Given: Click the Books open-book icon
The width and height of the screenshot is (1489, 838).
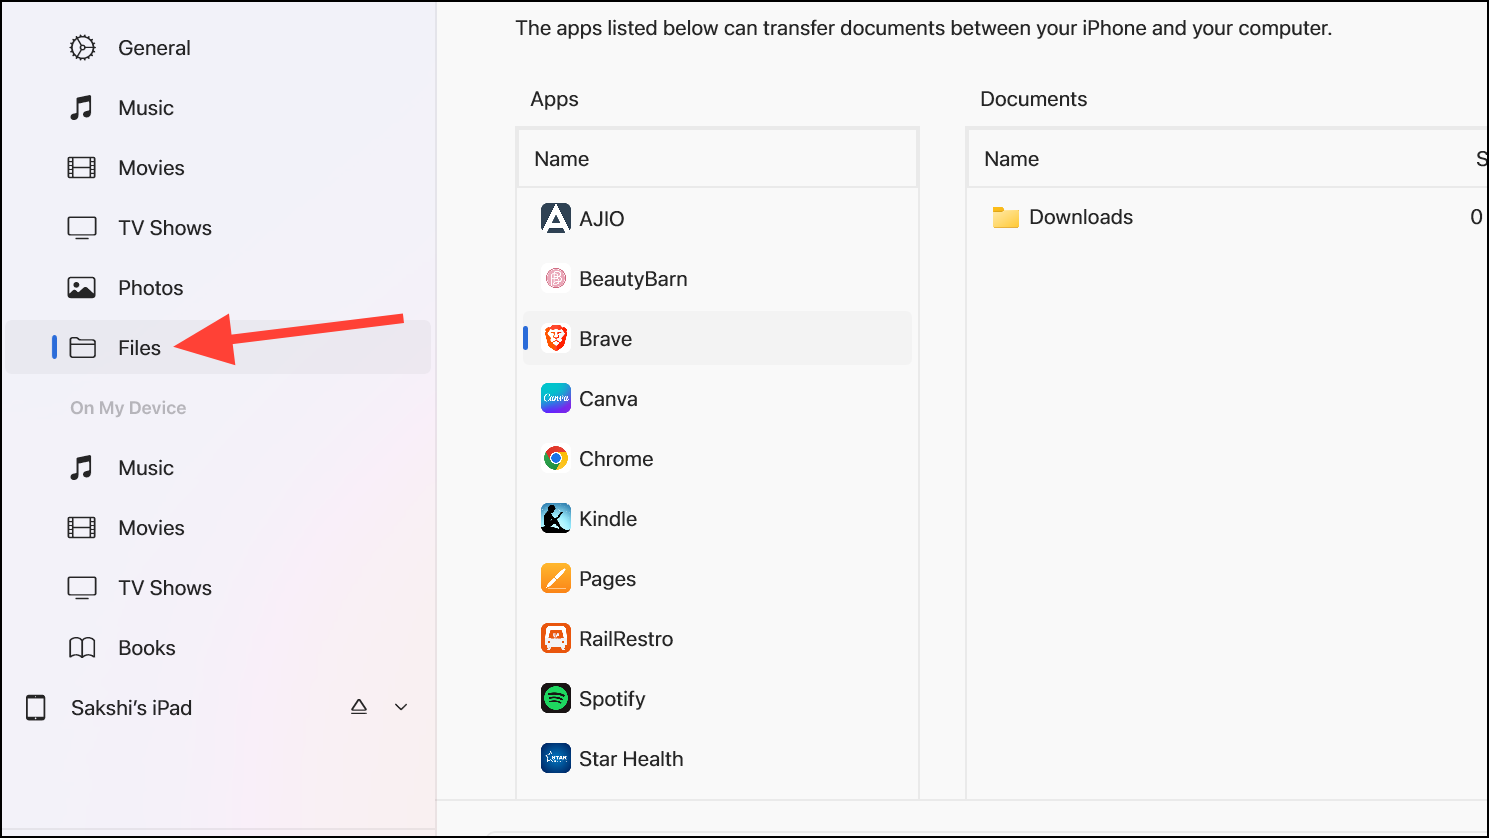Looking at the screenshot, I should point(82,648).
